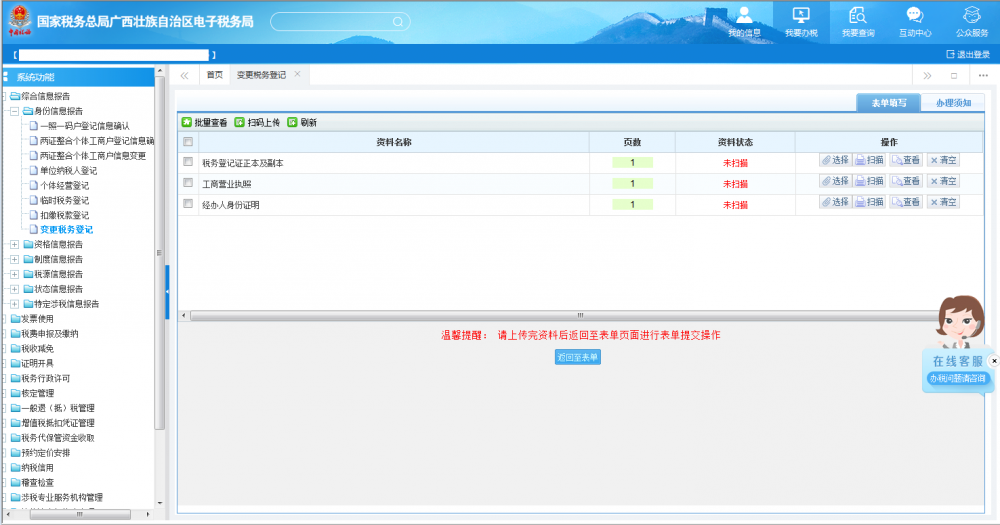Switch to 首页 tab

tap(214, 75)
